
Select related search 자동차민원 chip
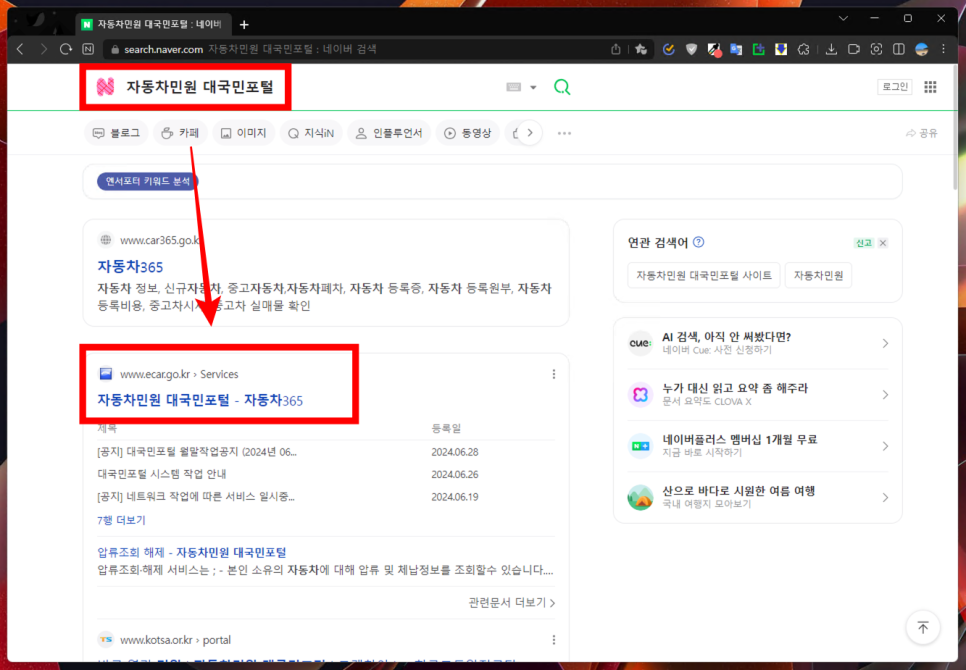pos(818,275)
